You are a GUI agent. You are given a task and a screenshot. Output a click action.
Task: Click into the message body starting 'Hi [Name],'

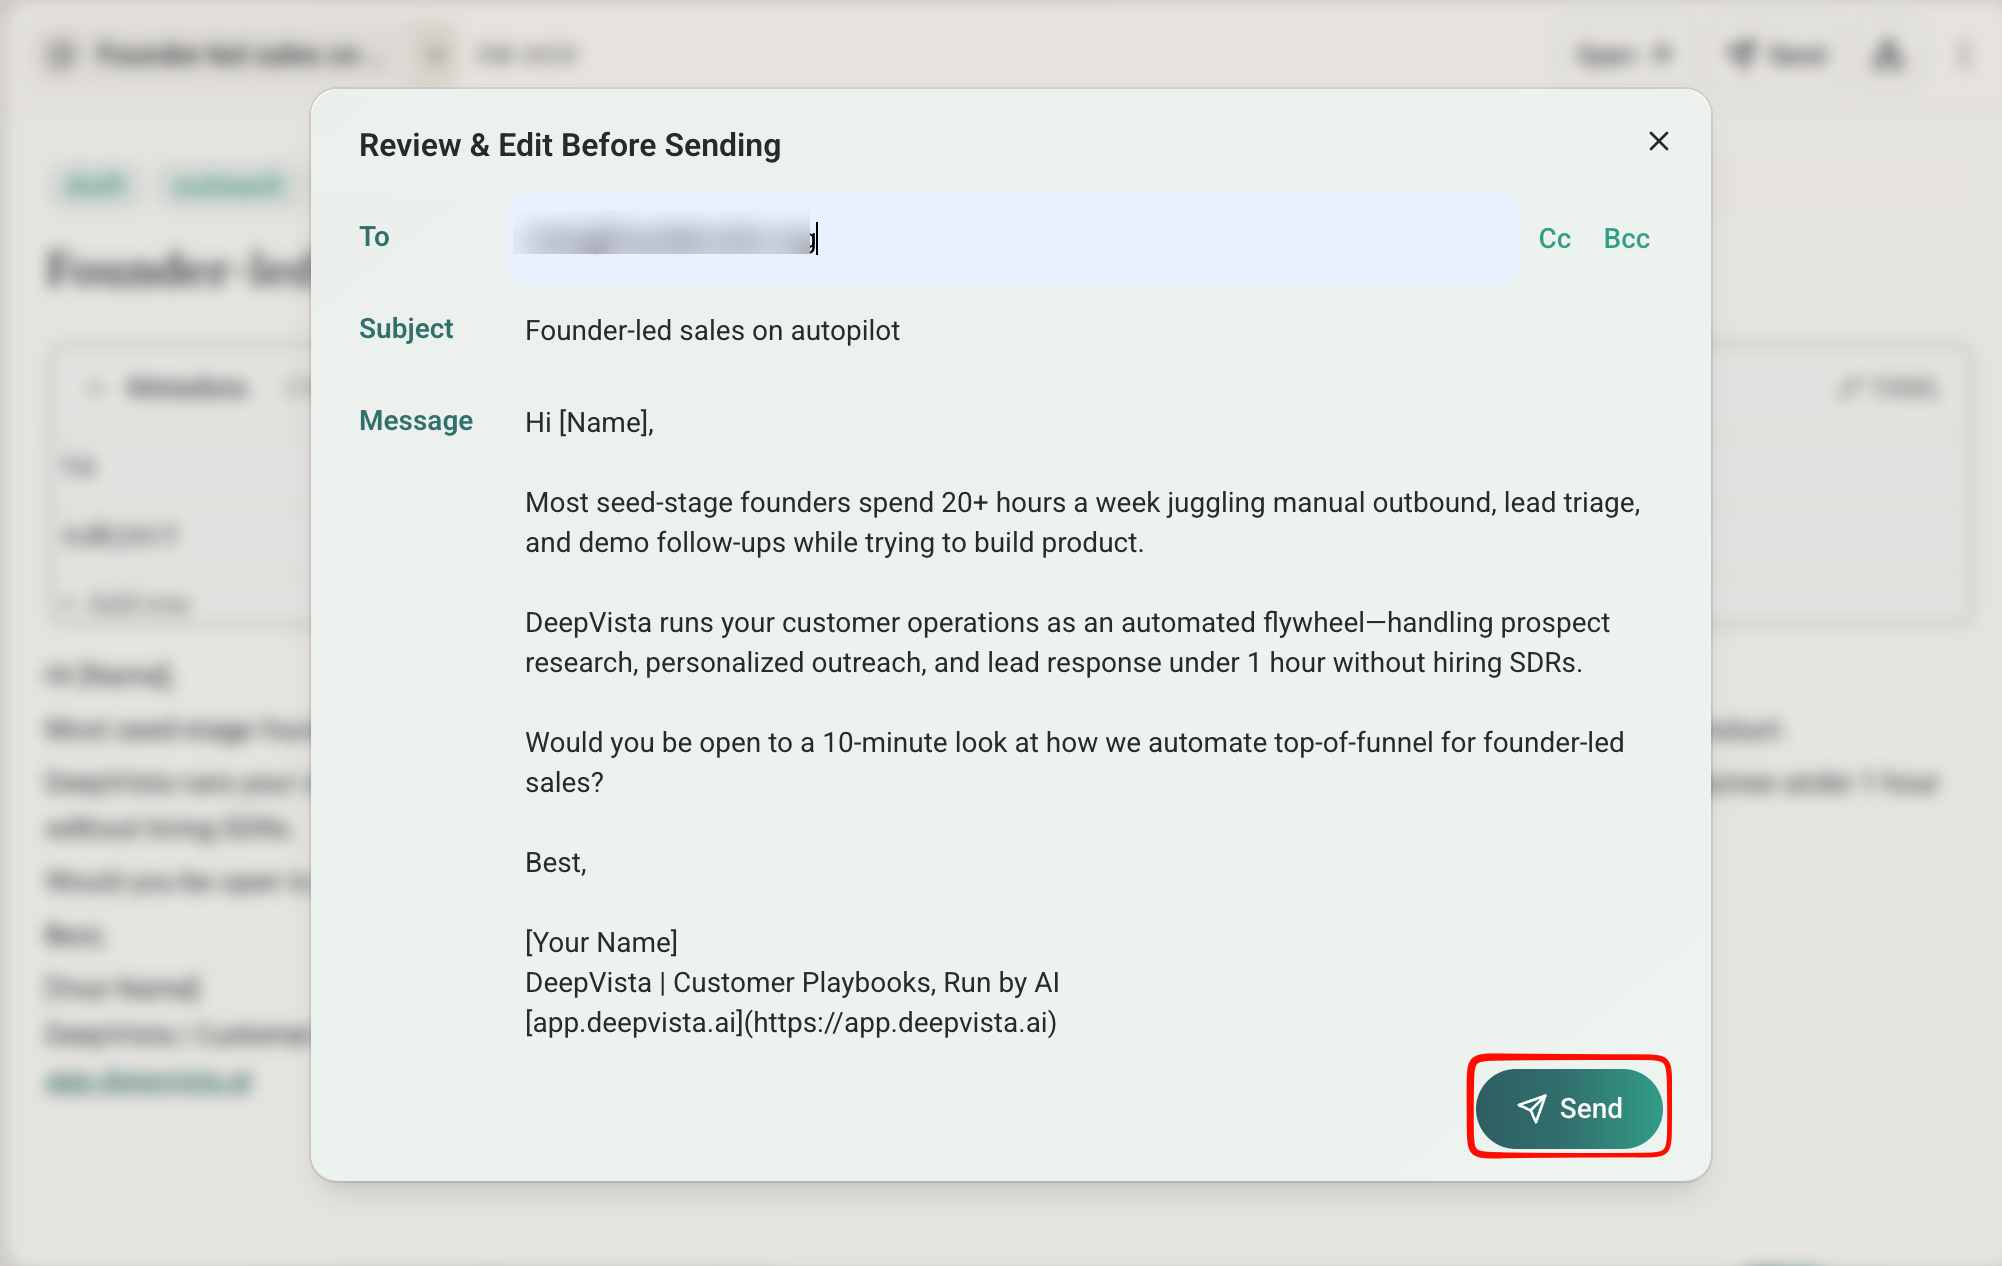(1086, 722)
